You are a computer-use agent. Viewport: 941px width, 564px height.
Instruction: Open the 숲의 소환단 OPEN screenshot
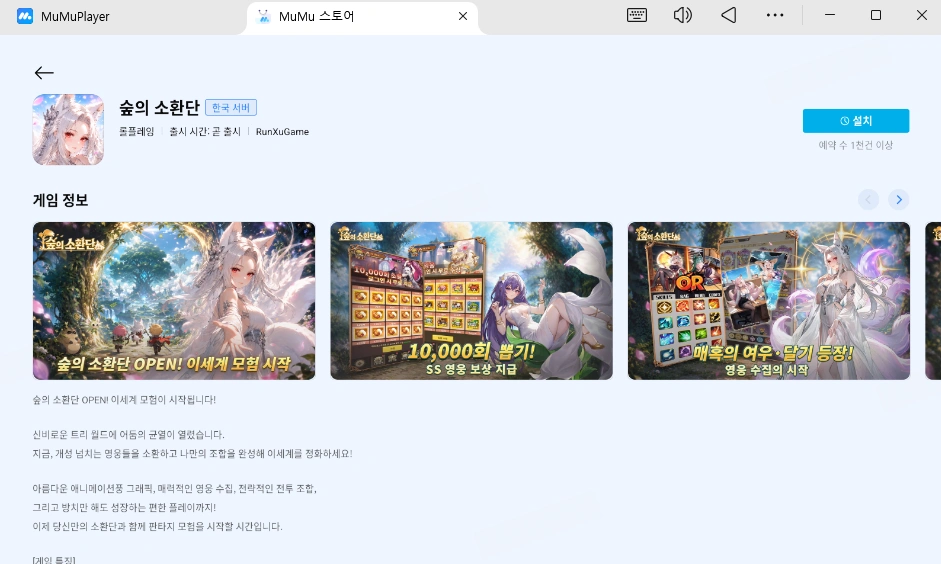(x=174, y=301)
